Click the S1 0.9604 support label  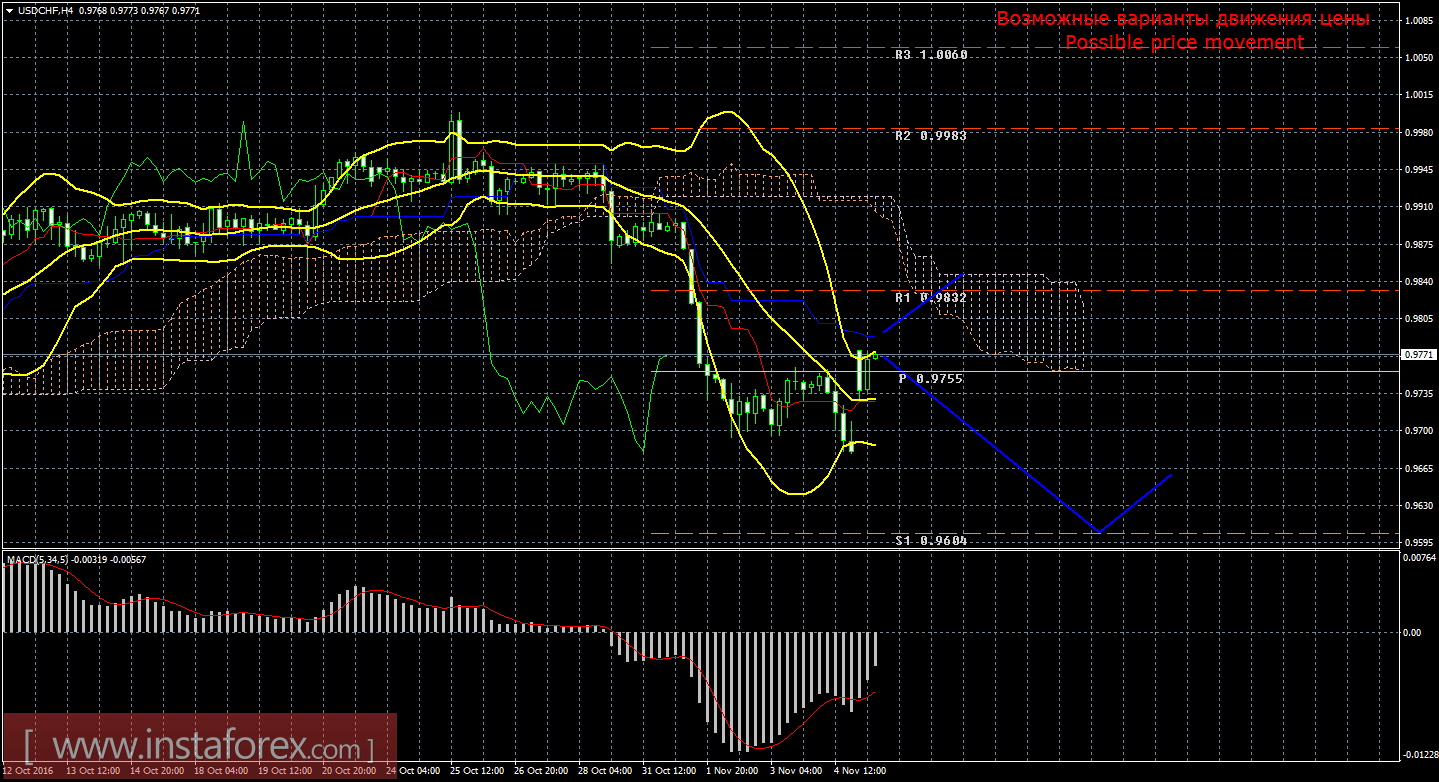point(930,540)
